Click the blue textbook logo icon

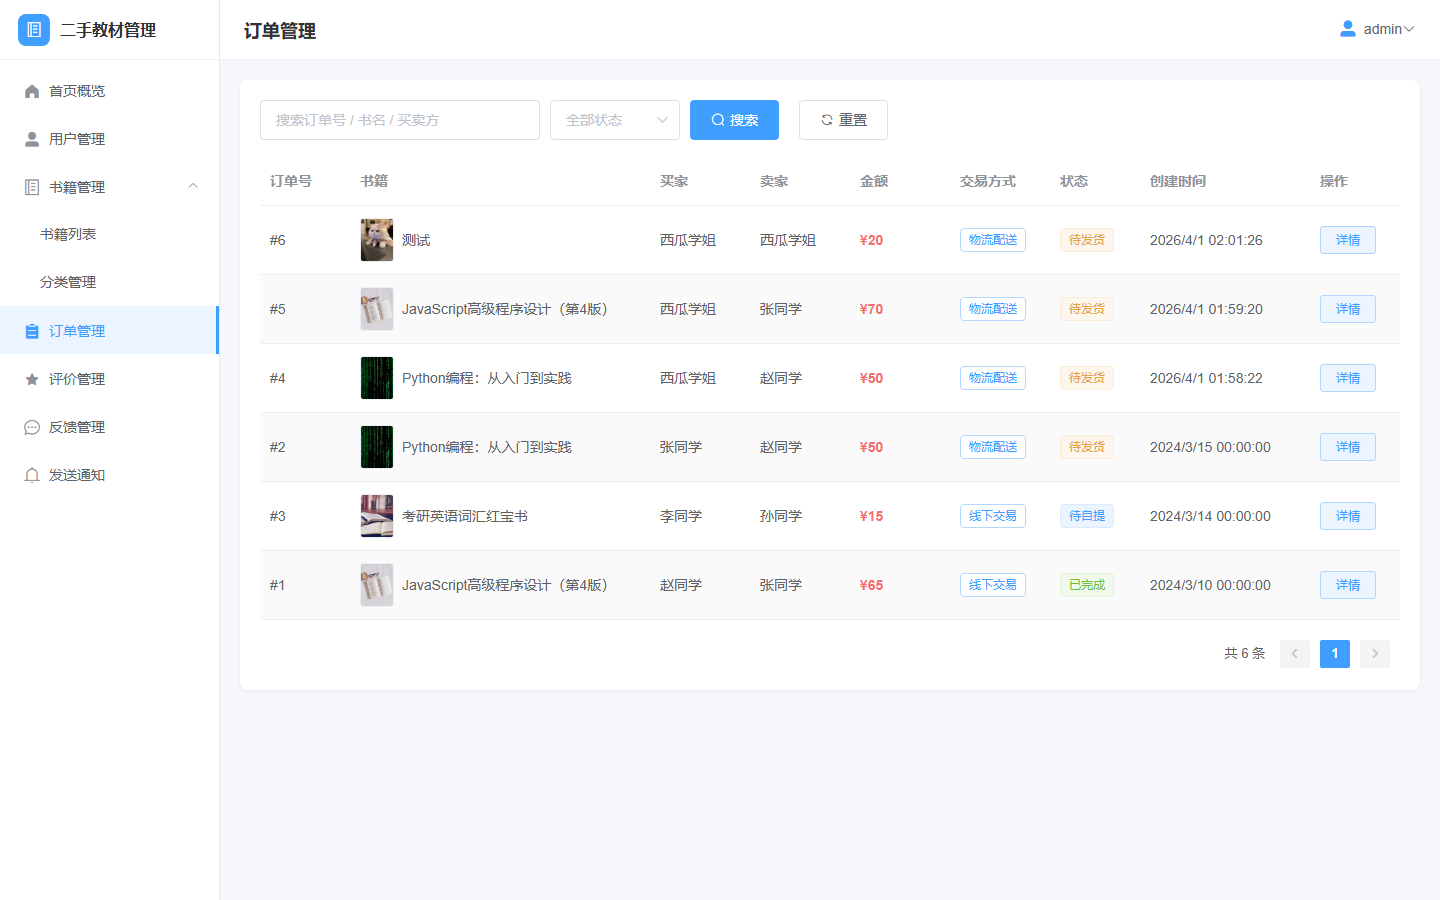pyautogui.click(x=34, y=30)
